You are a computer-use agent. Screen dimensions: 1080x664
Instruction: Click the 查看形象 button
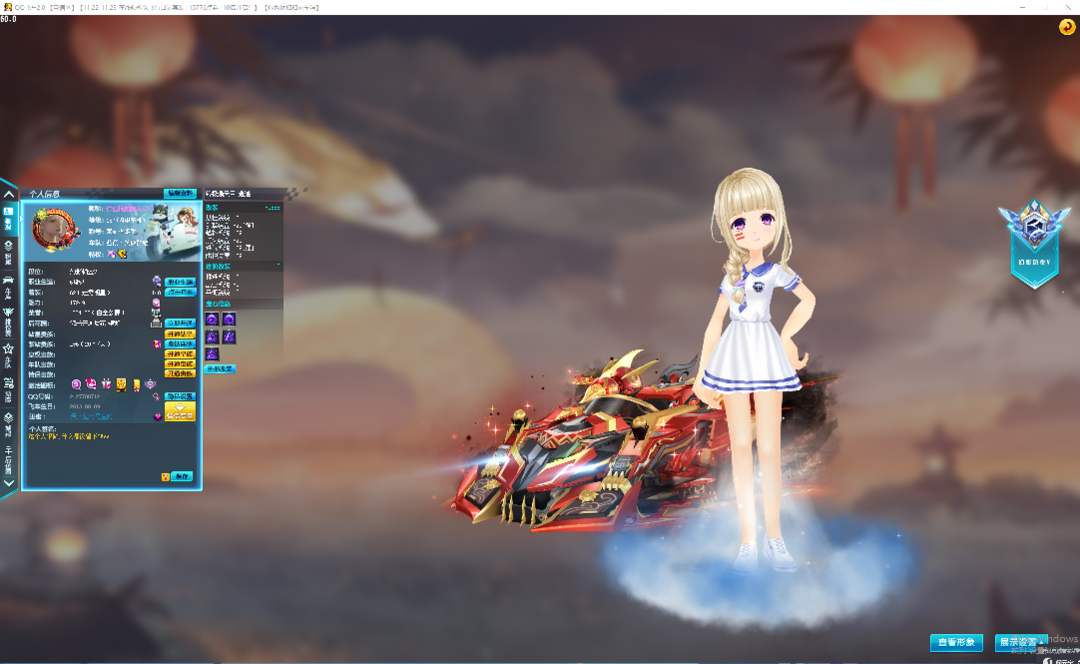pos(956,642)
